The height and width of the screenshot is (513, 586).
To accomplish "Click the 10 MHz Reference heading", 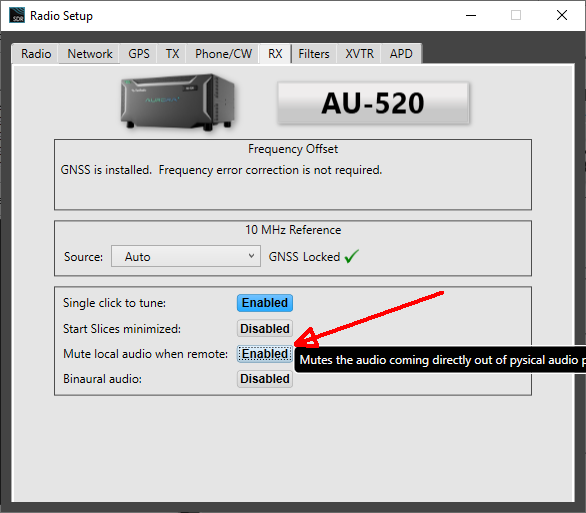I will (x=293, y=230).
